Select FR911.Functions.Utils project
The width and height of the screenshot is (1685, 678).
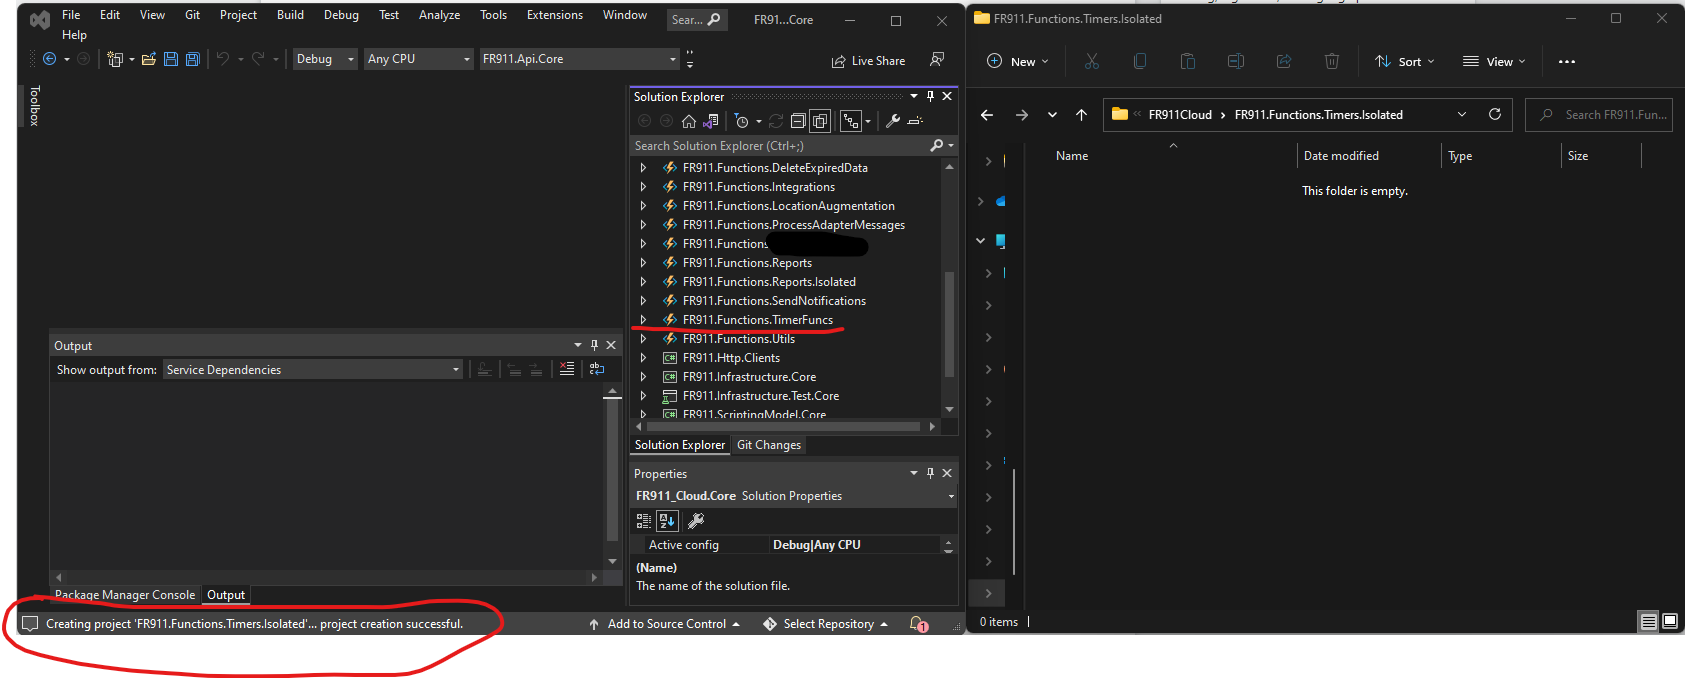click(x=738, y=339)
